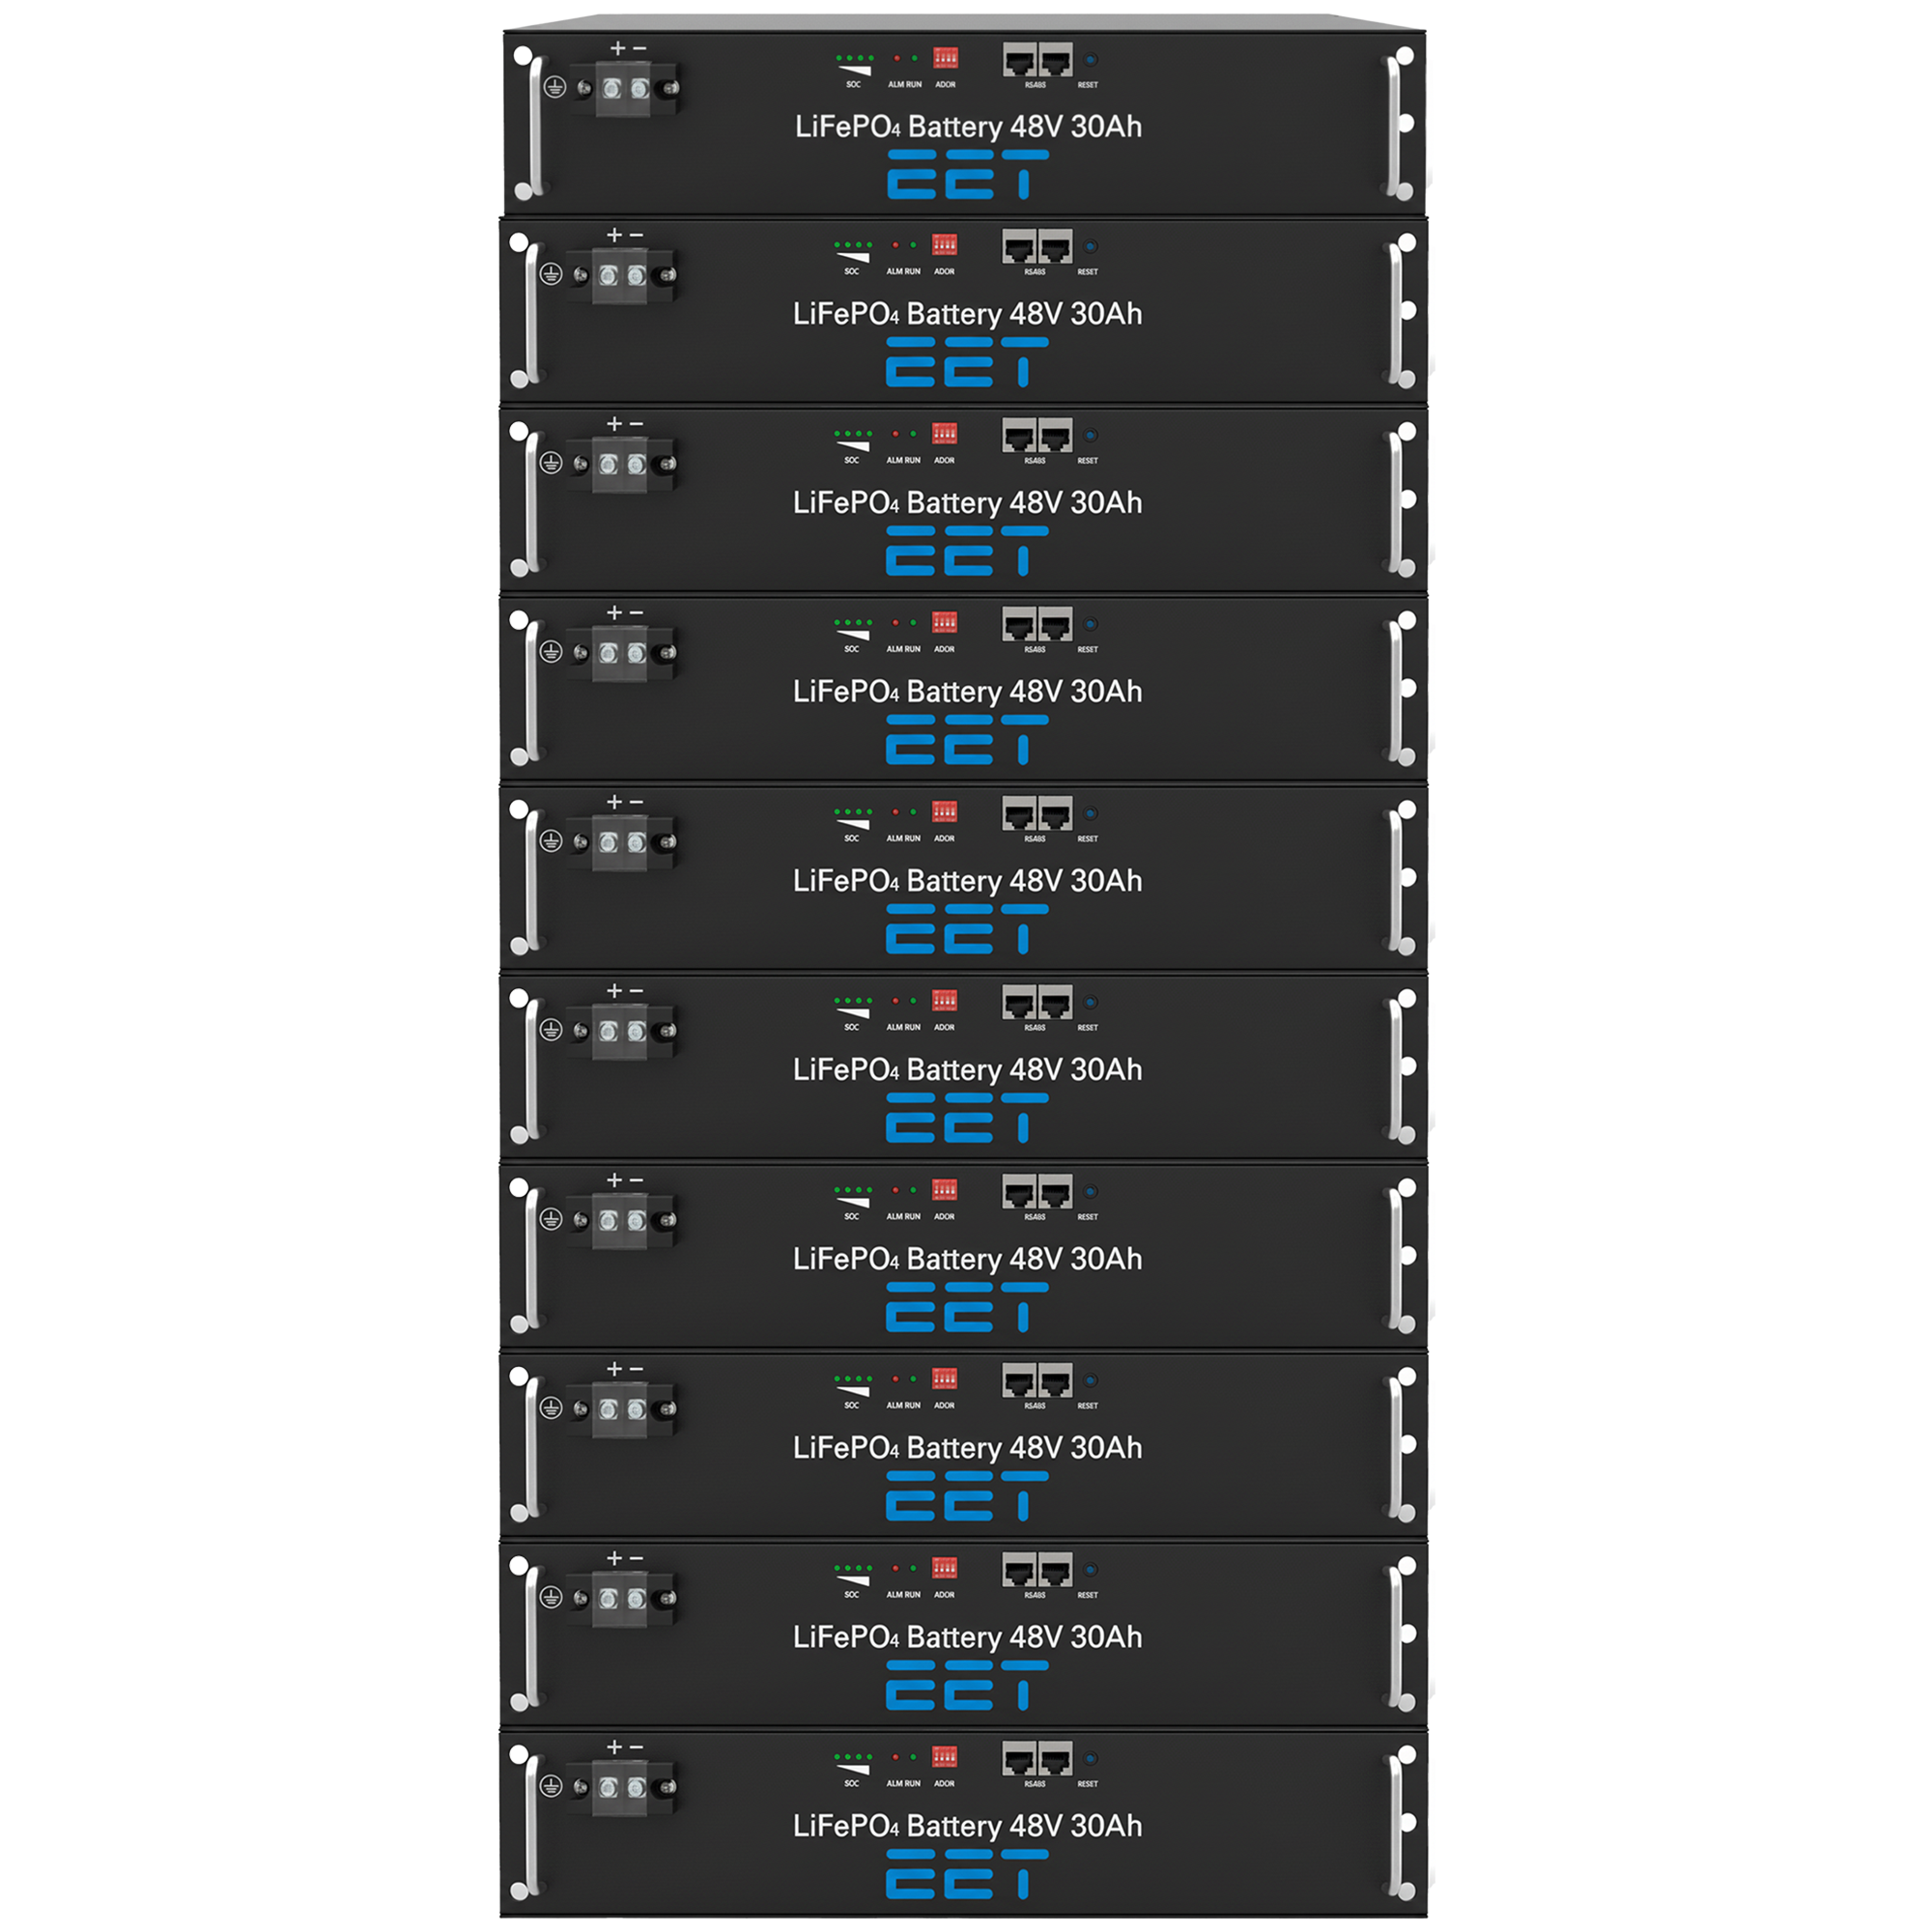The height and width of the screenshot is (1932, 1932).
Task: Click the positive terminal screw on topmost battery
Action: coord(612,89)
